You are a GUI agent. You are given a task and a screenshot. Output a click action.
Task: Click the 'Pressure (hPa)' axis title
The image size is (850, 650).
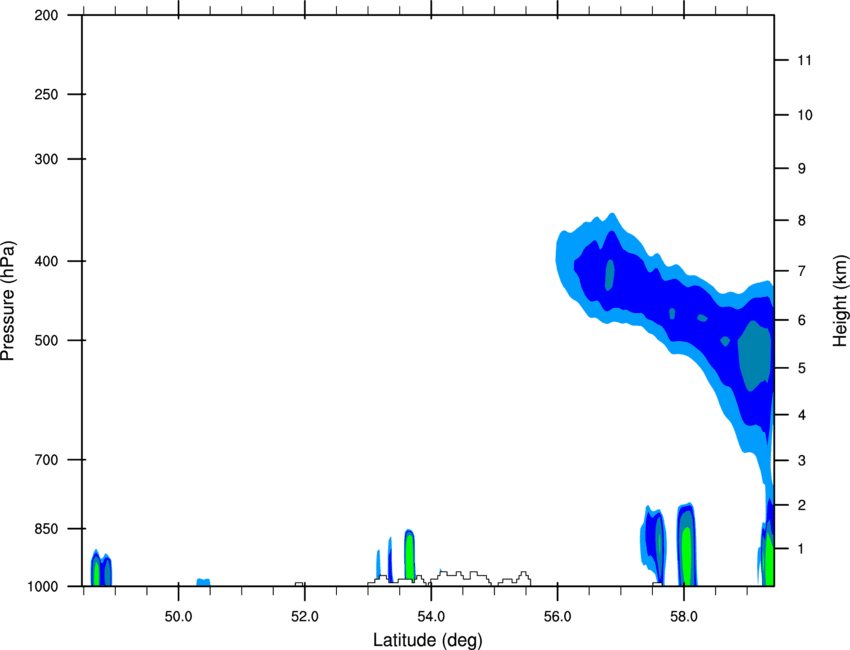(x=8, y=301)
